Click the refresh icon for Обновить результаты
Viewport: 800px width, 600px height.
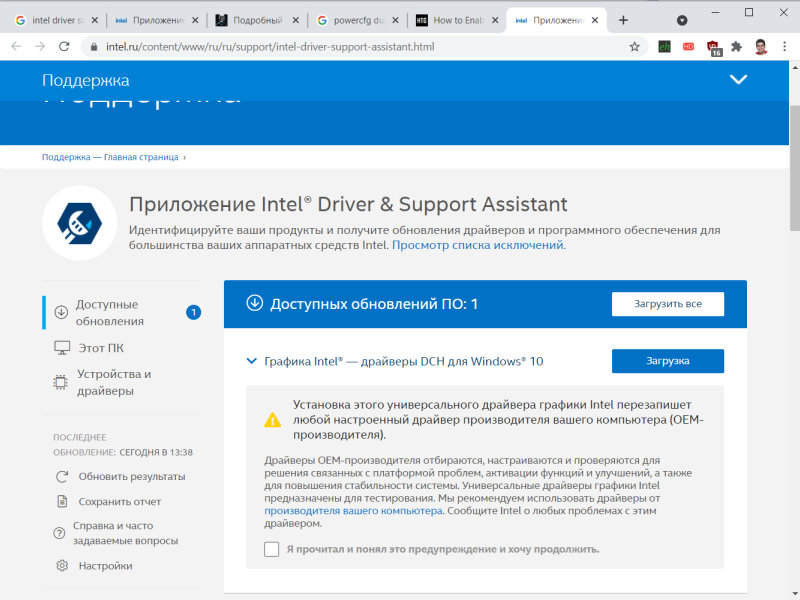pos(62,477)
